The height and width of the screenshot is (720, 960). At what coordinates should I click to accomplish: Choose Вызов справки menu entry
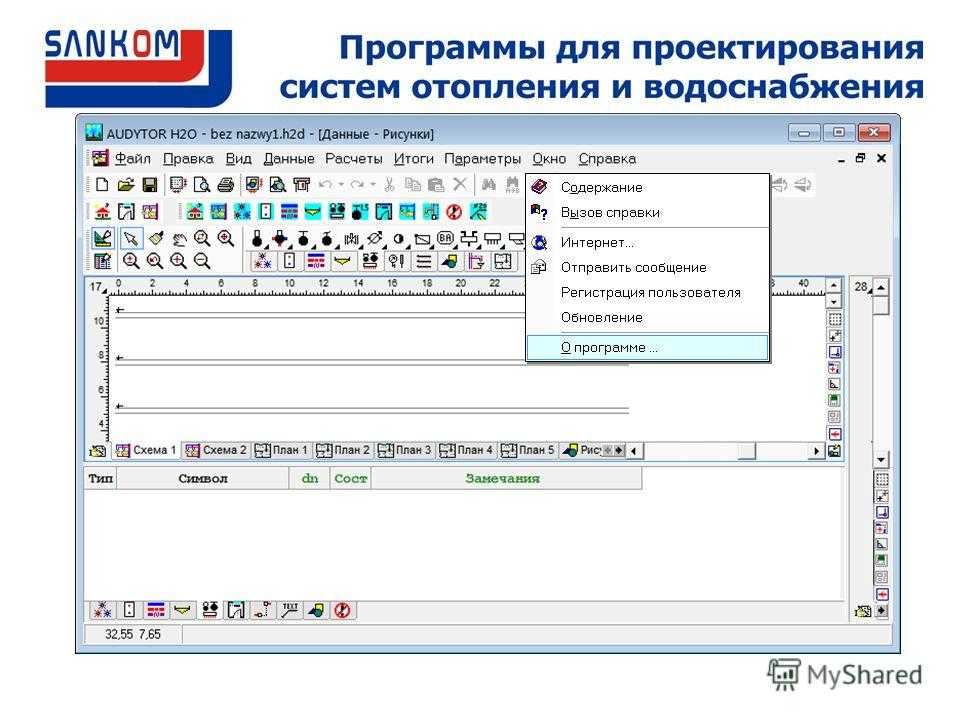pos(648,212)
